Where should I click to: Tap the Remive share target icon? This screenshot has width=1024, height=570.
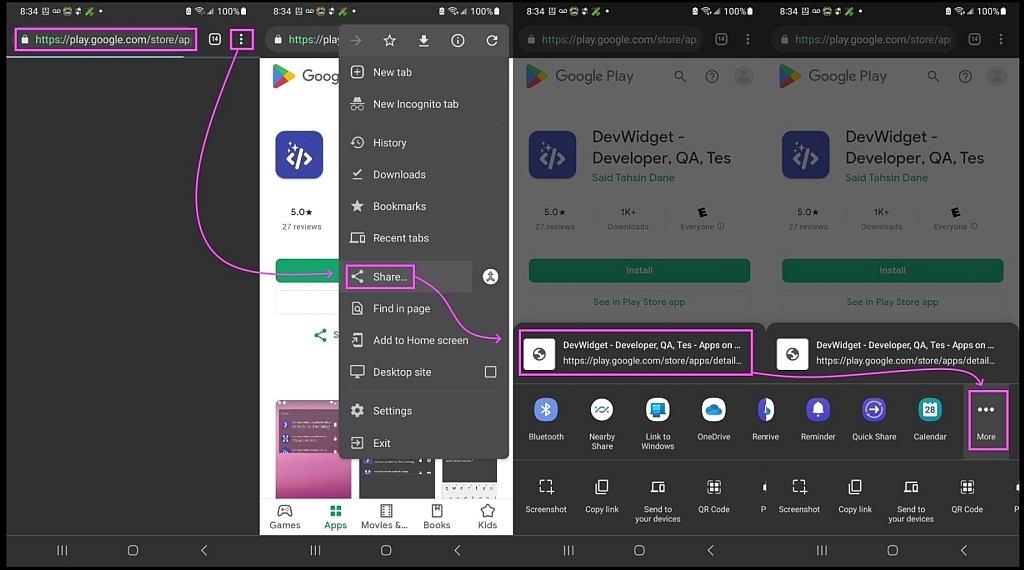(765, 420)
